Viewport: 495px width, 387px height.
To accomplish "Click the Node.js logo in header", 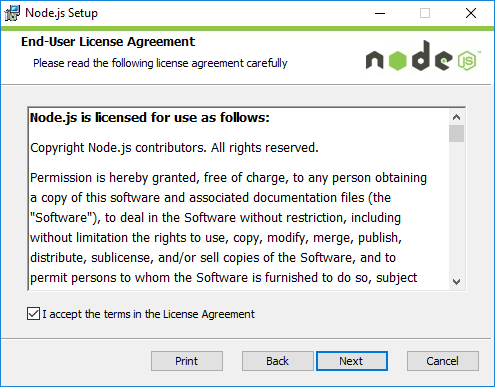I will click(x=423, y=56).
